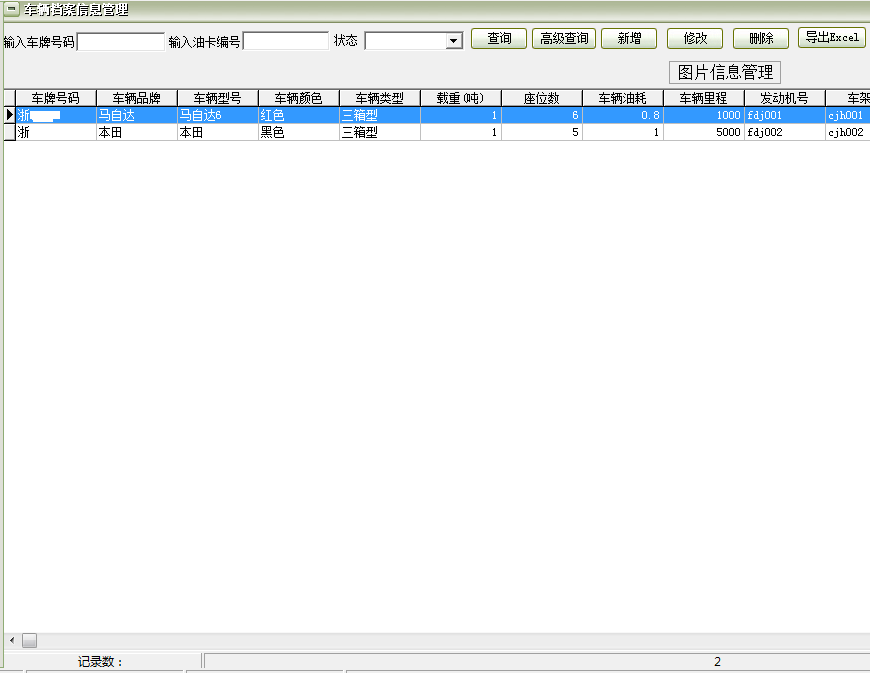The width and height of the screenshot is (870, 673).
Task: Click the 座位数 column header
Action: [x=542, y=98]
